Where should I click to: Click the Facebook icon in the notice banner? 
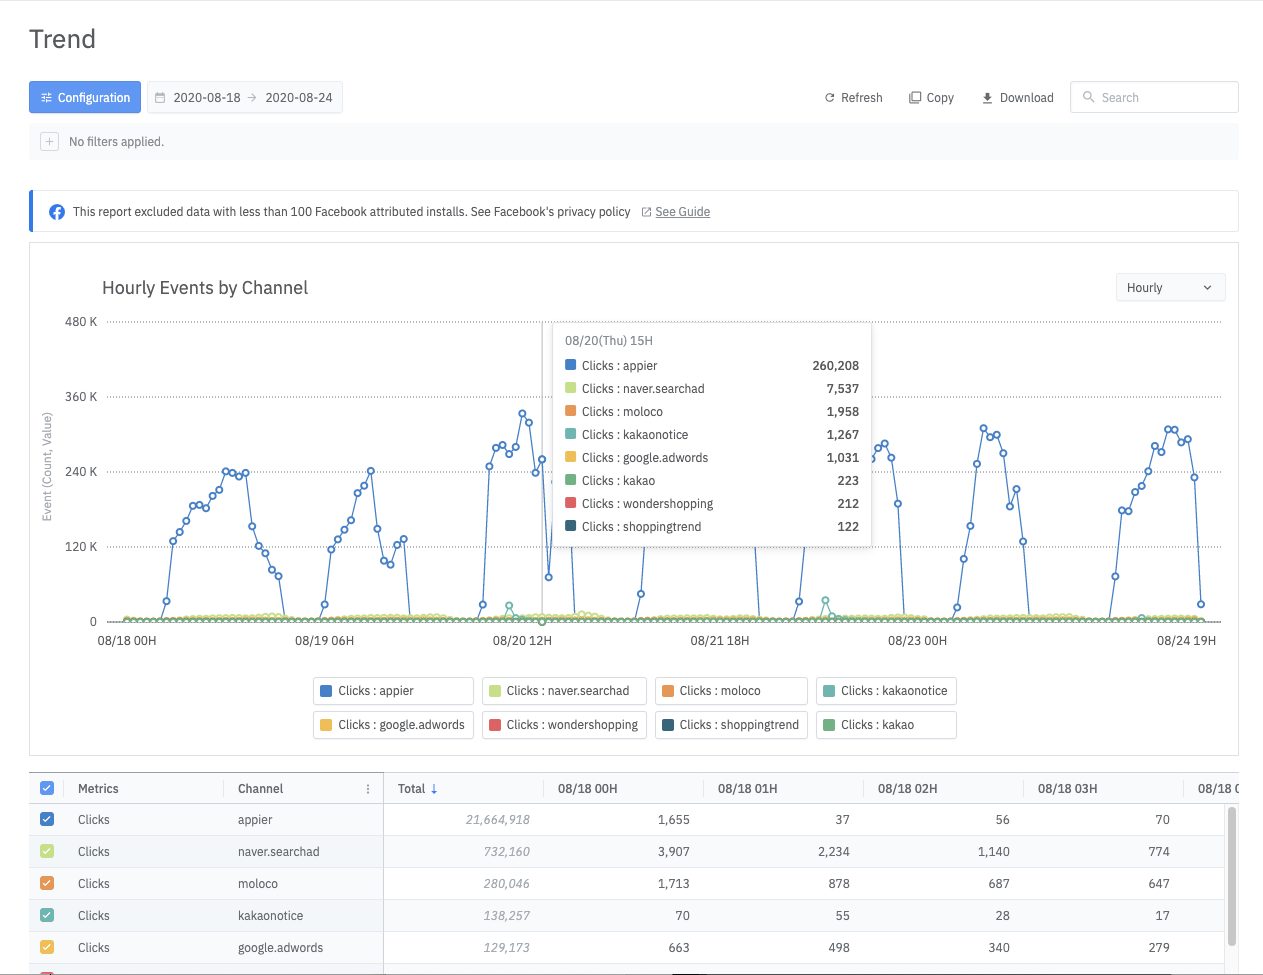pos(56,211)
